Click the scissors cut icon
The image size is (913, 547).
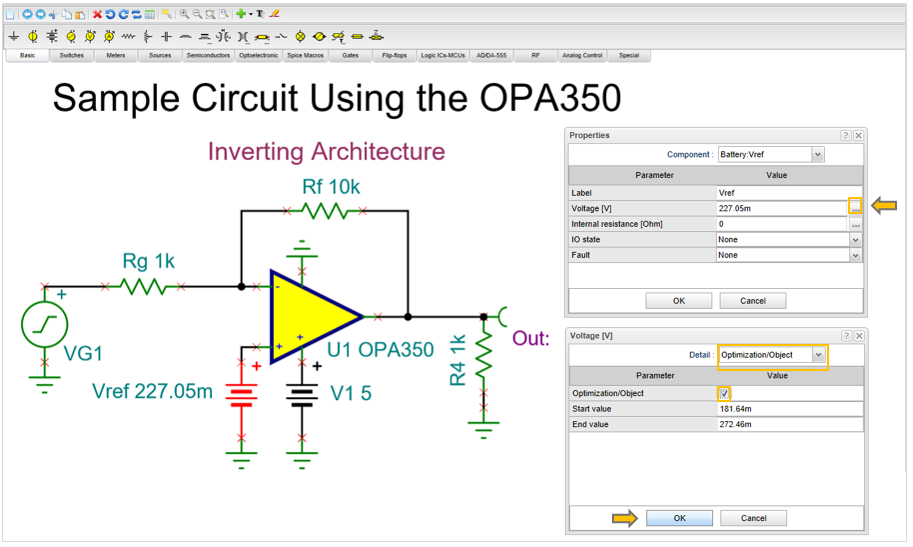tap(52, 15)
